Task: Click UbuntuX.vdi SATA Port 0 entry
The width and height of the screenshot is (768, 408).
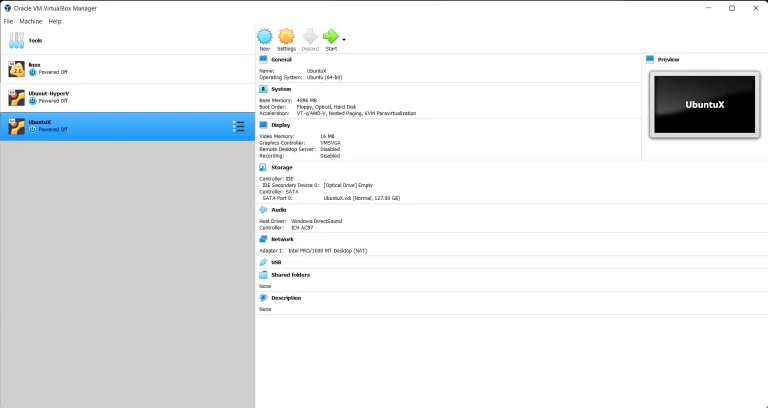Action: [361, 198]
